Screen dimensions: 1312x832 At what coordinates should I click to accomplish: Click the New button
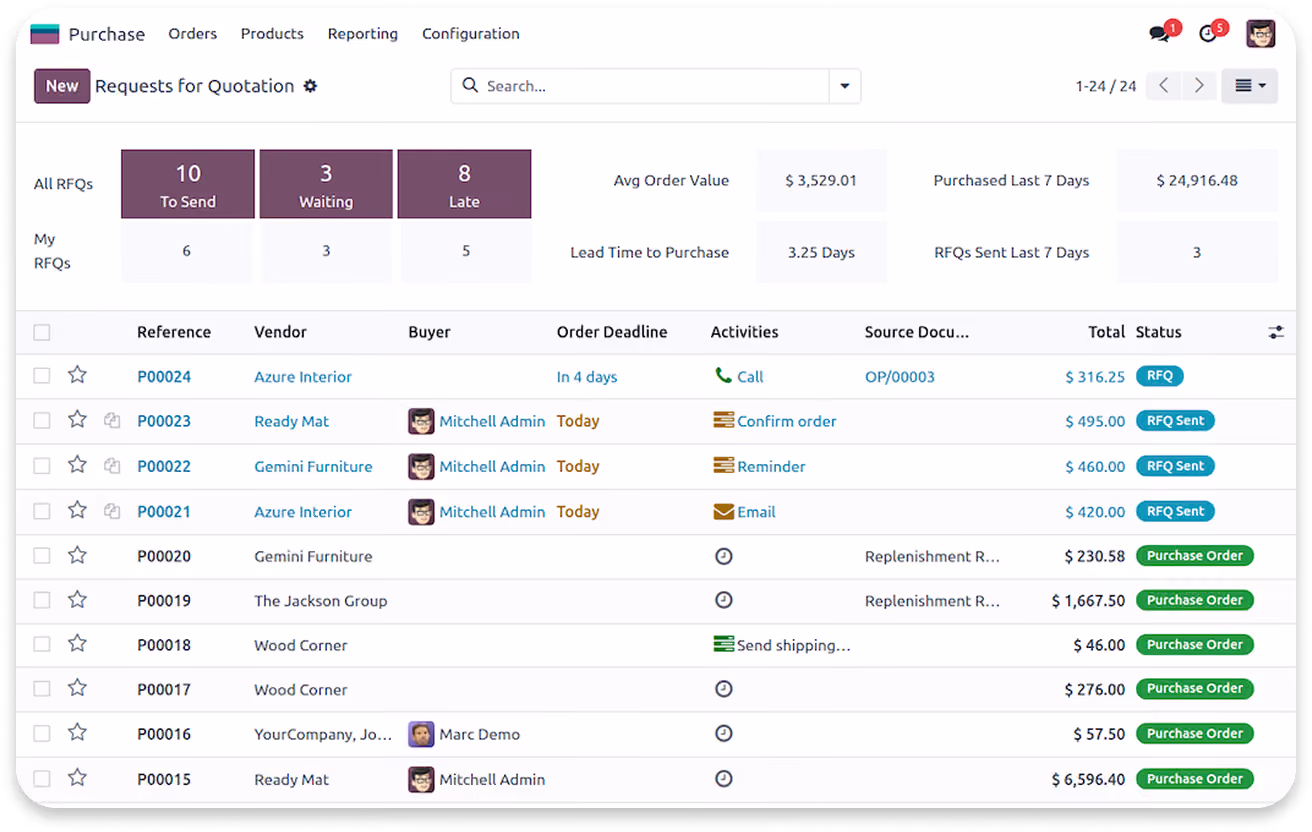coord(62,86)
